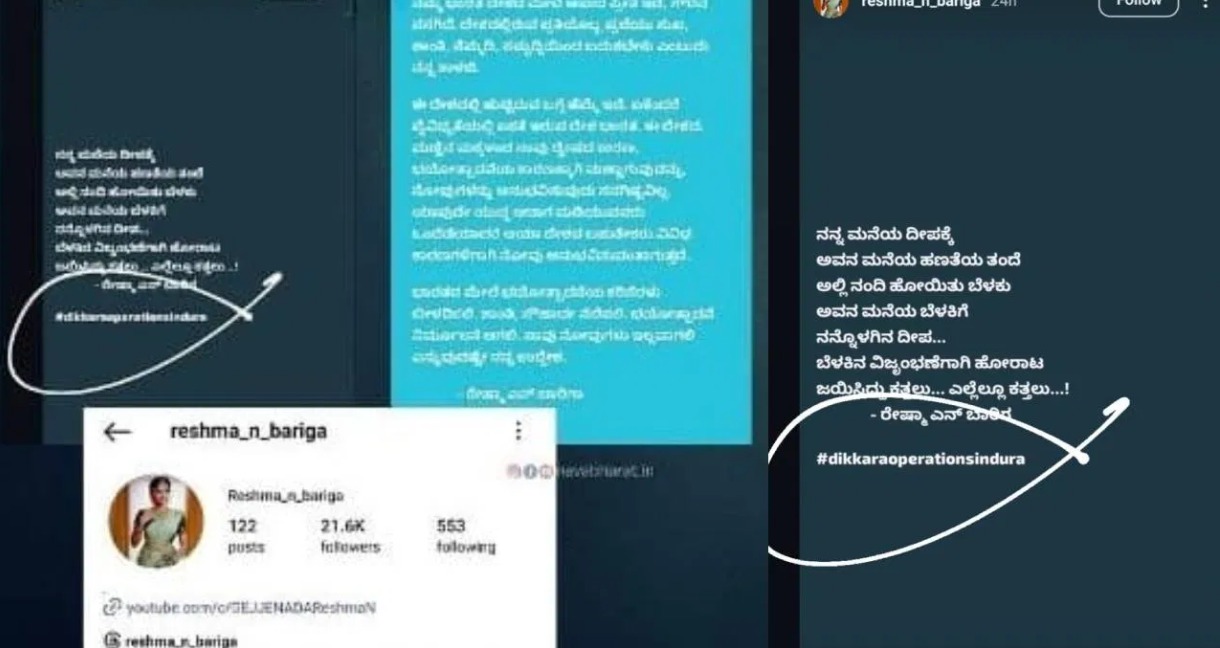Click the reshma_n_bariga title in the profile header
The image size is (1220, 648).
coord(248,432)
